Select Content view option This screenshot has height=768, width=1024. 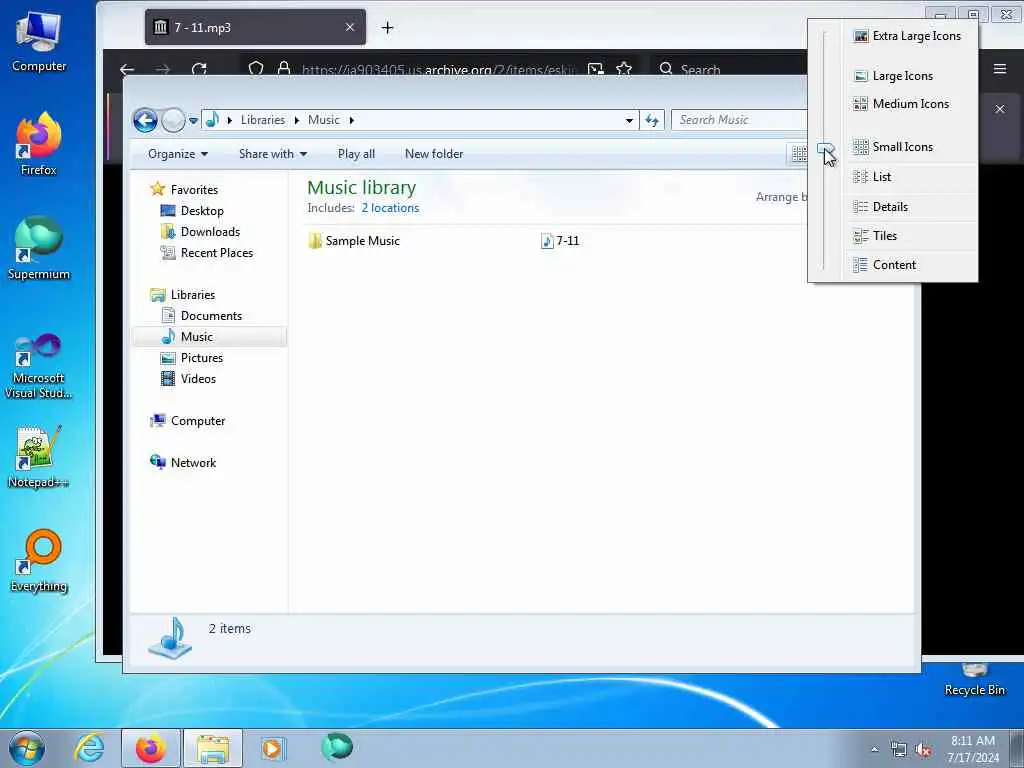pos(884,265)
